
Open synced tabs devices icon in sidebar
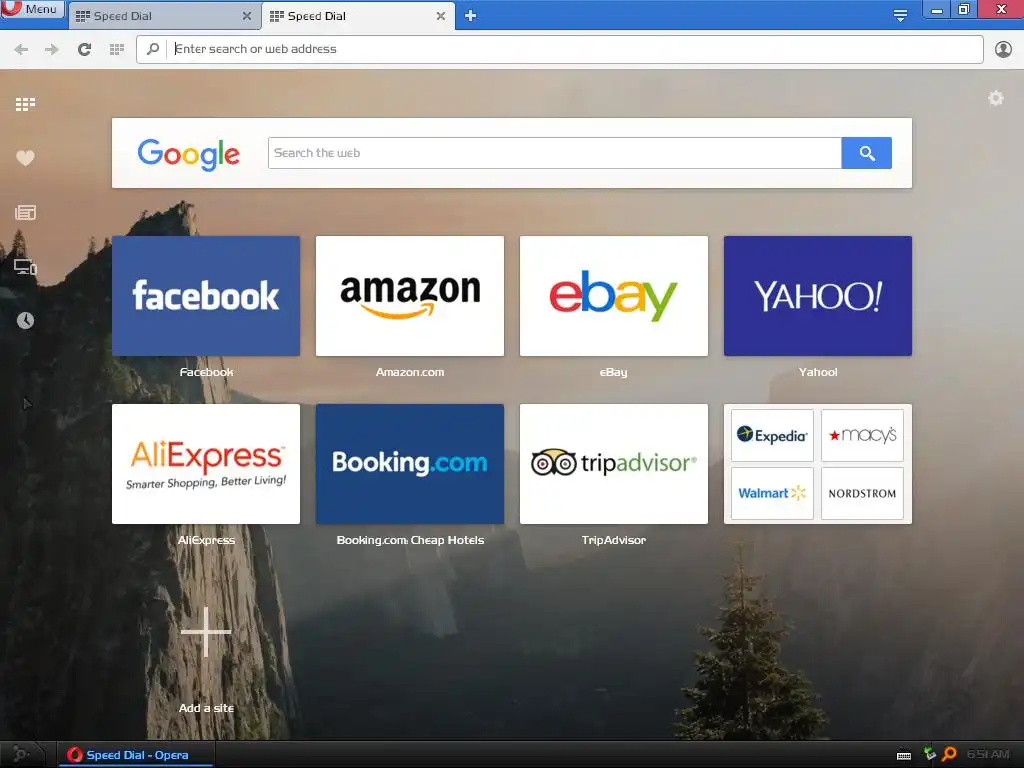coord(25,266)
